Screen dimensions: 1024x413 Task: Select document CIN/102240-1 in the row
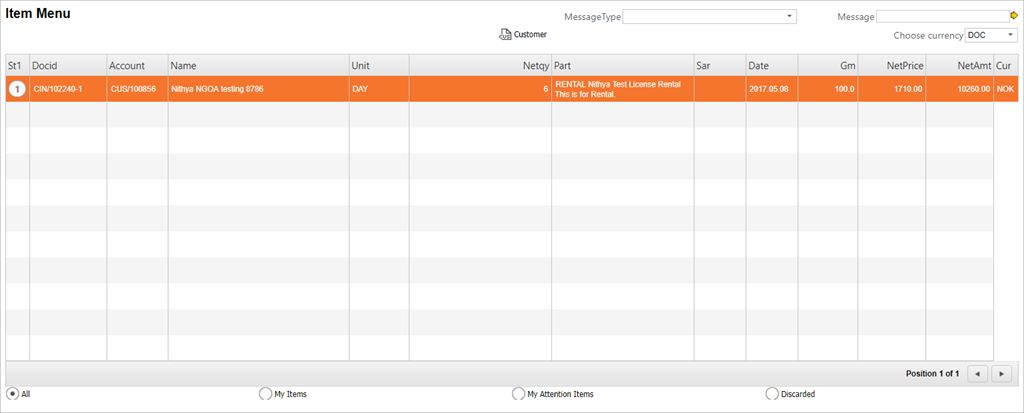coord(56,89)
